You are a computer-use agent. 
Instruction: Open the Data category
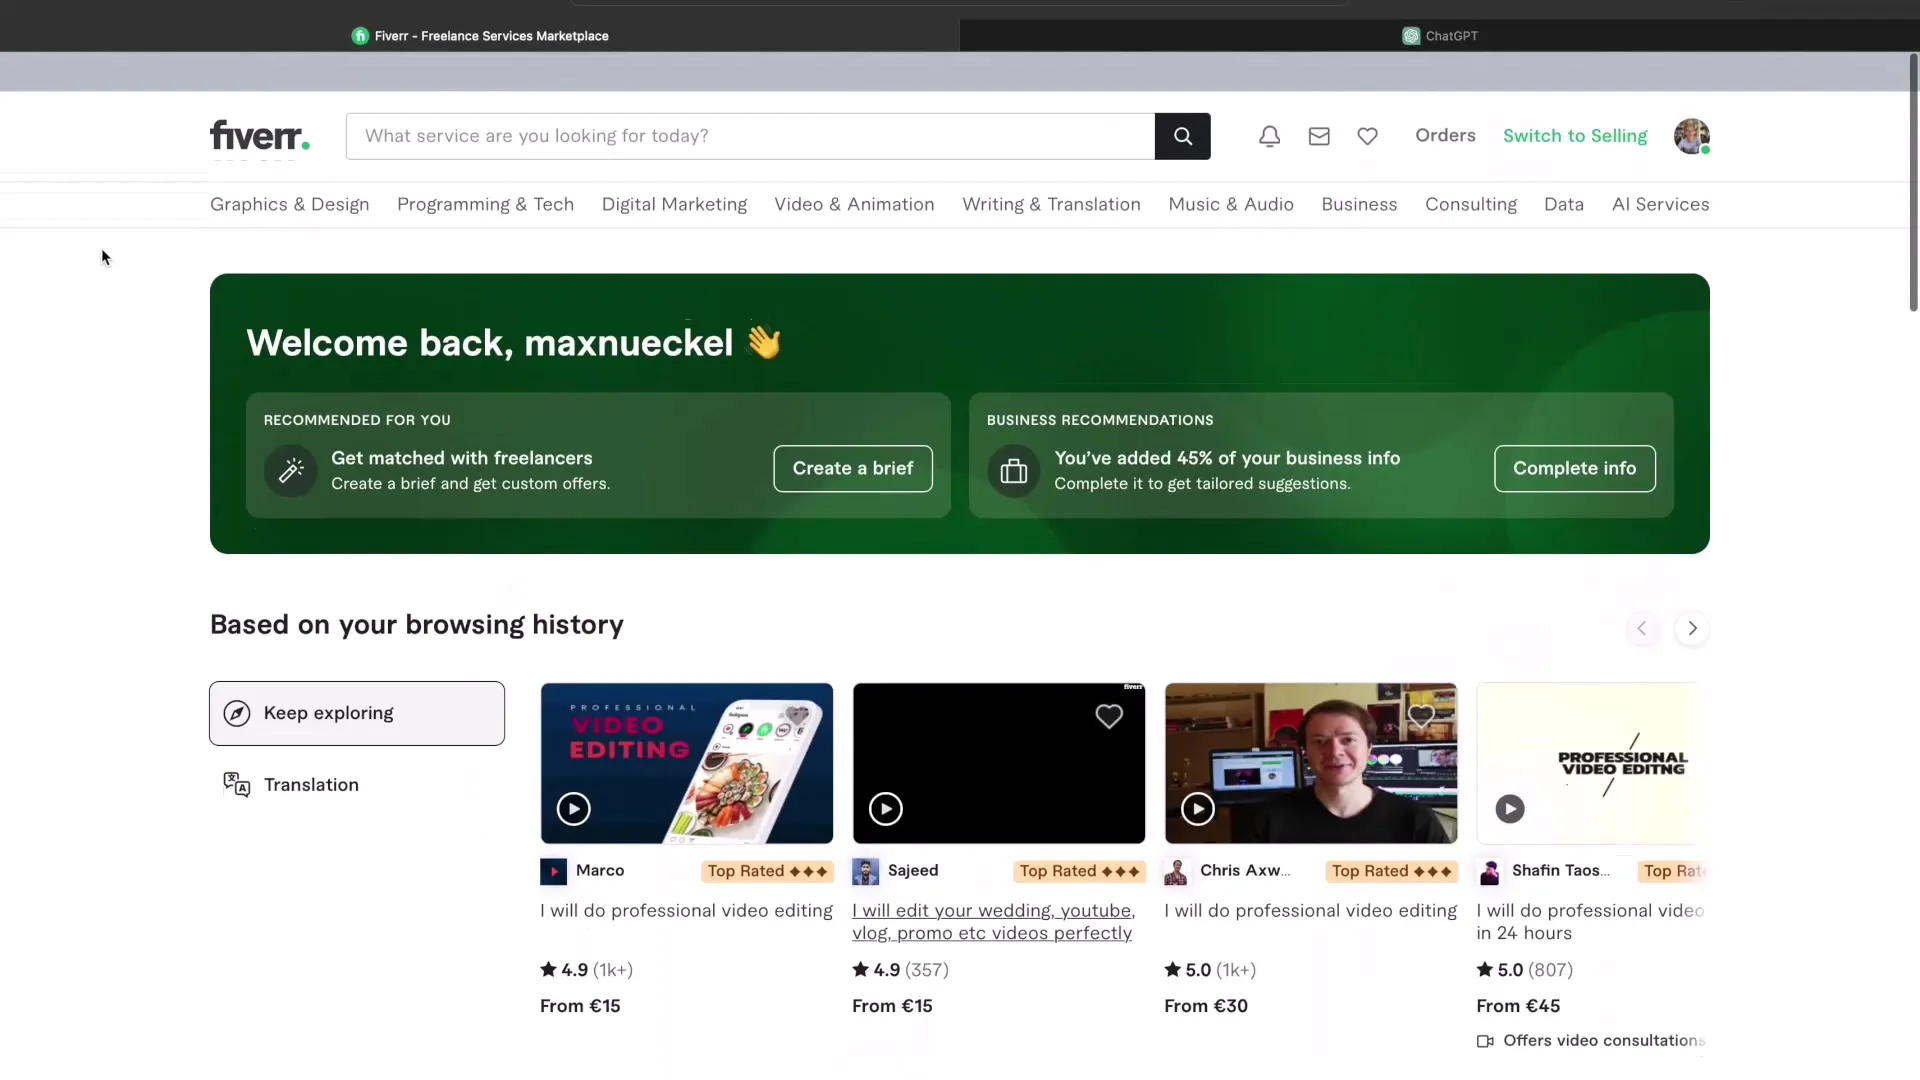[x=1563, y=205]
